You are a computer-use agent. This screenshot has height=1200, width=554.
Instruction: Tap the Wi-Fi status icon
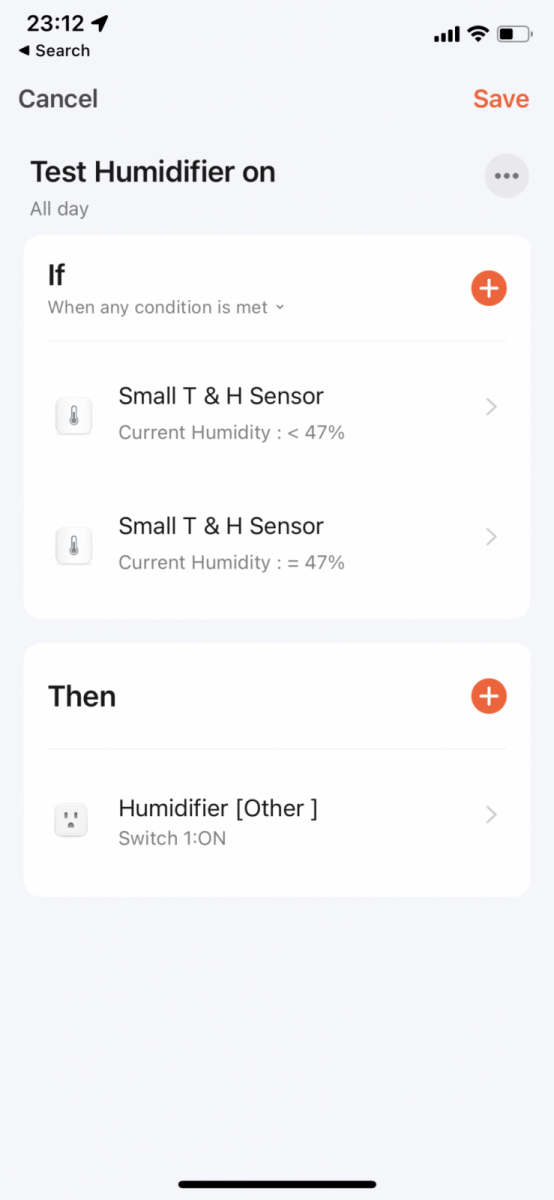click(478, 34)
